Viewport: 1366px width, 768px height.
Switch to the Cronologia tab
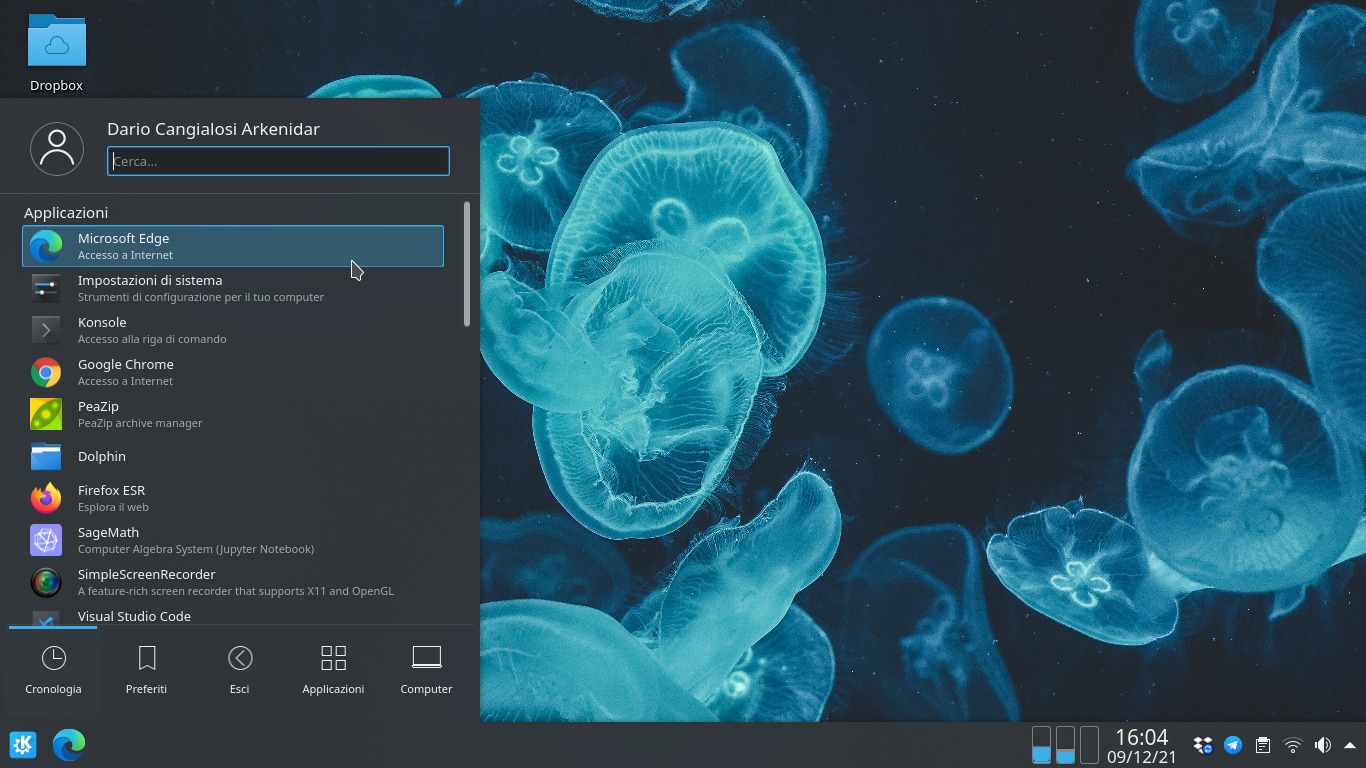pyautogui.click(x=53, y=670)
